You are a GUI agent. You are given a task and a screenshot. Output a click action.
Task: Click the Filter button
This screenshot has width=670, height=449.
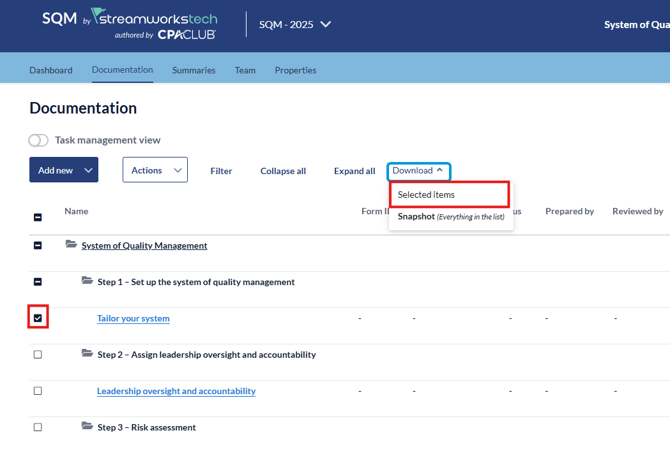(221, 171)
